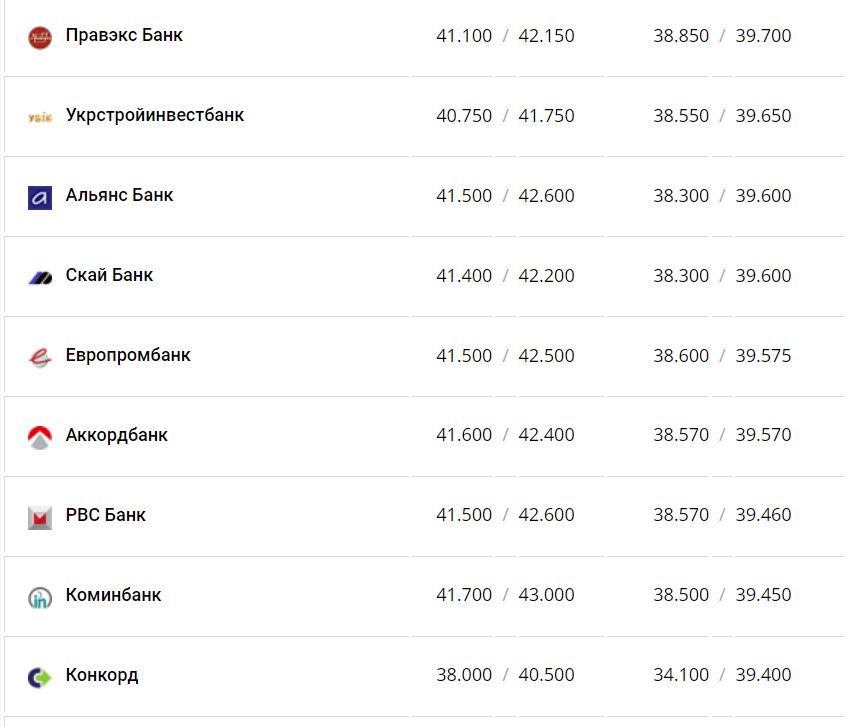
Task: Click the Европромбанк logo icon
Action: point(40,357)
